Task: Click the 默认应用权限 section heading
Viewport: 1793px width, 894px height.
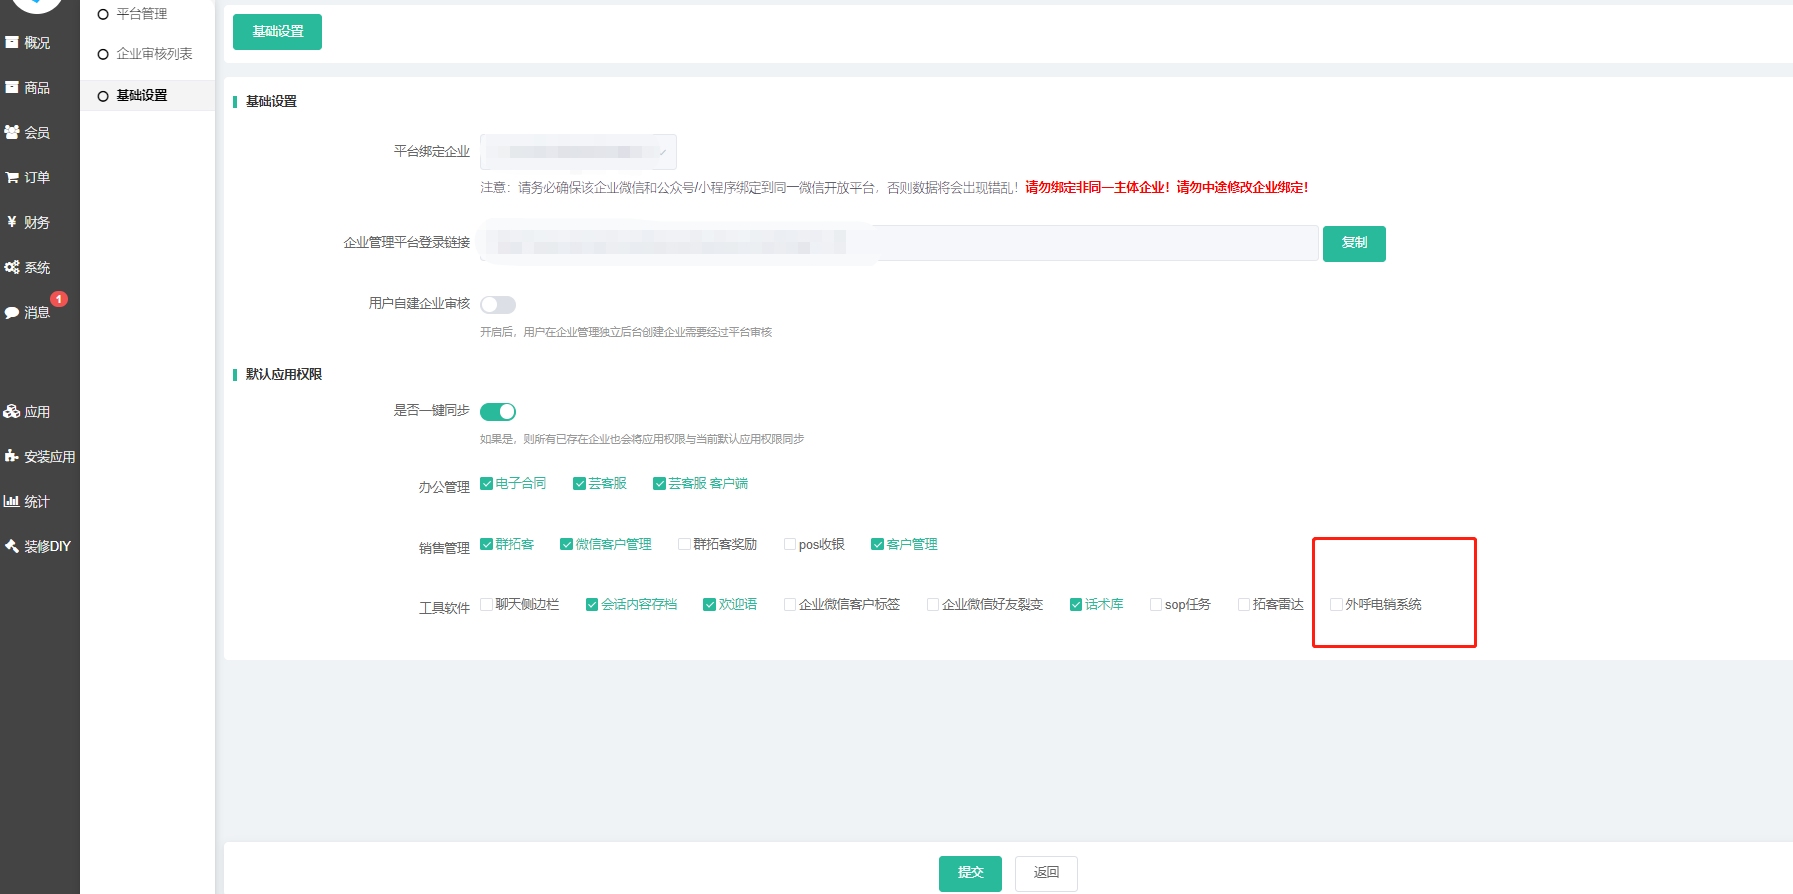Action: [x=284, y=374]
